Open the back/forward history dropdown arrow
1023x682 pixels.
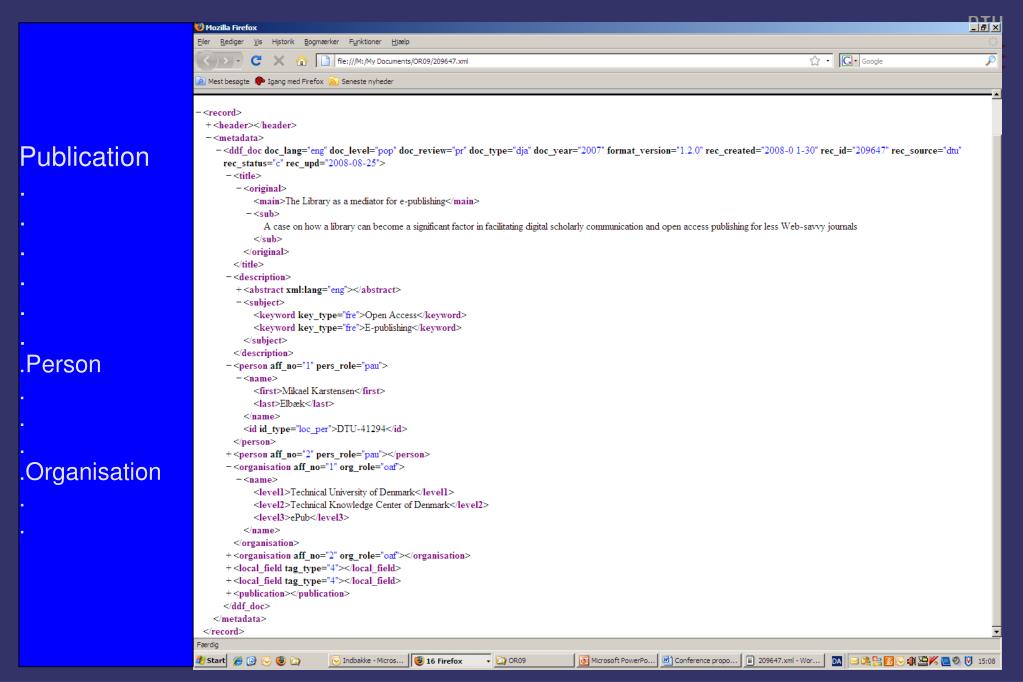(x=238, y=61)
